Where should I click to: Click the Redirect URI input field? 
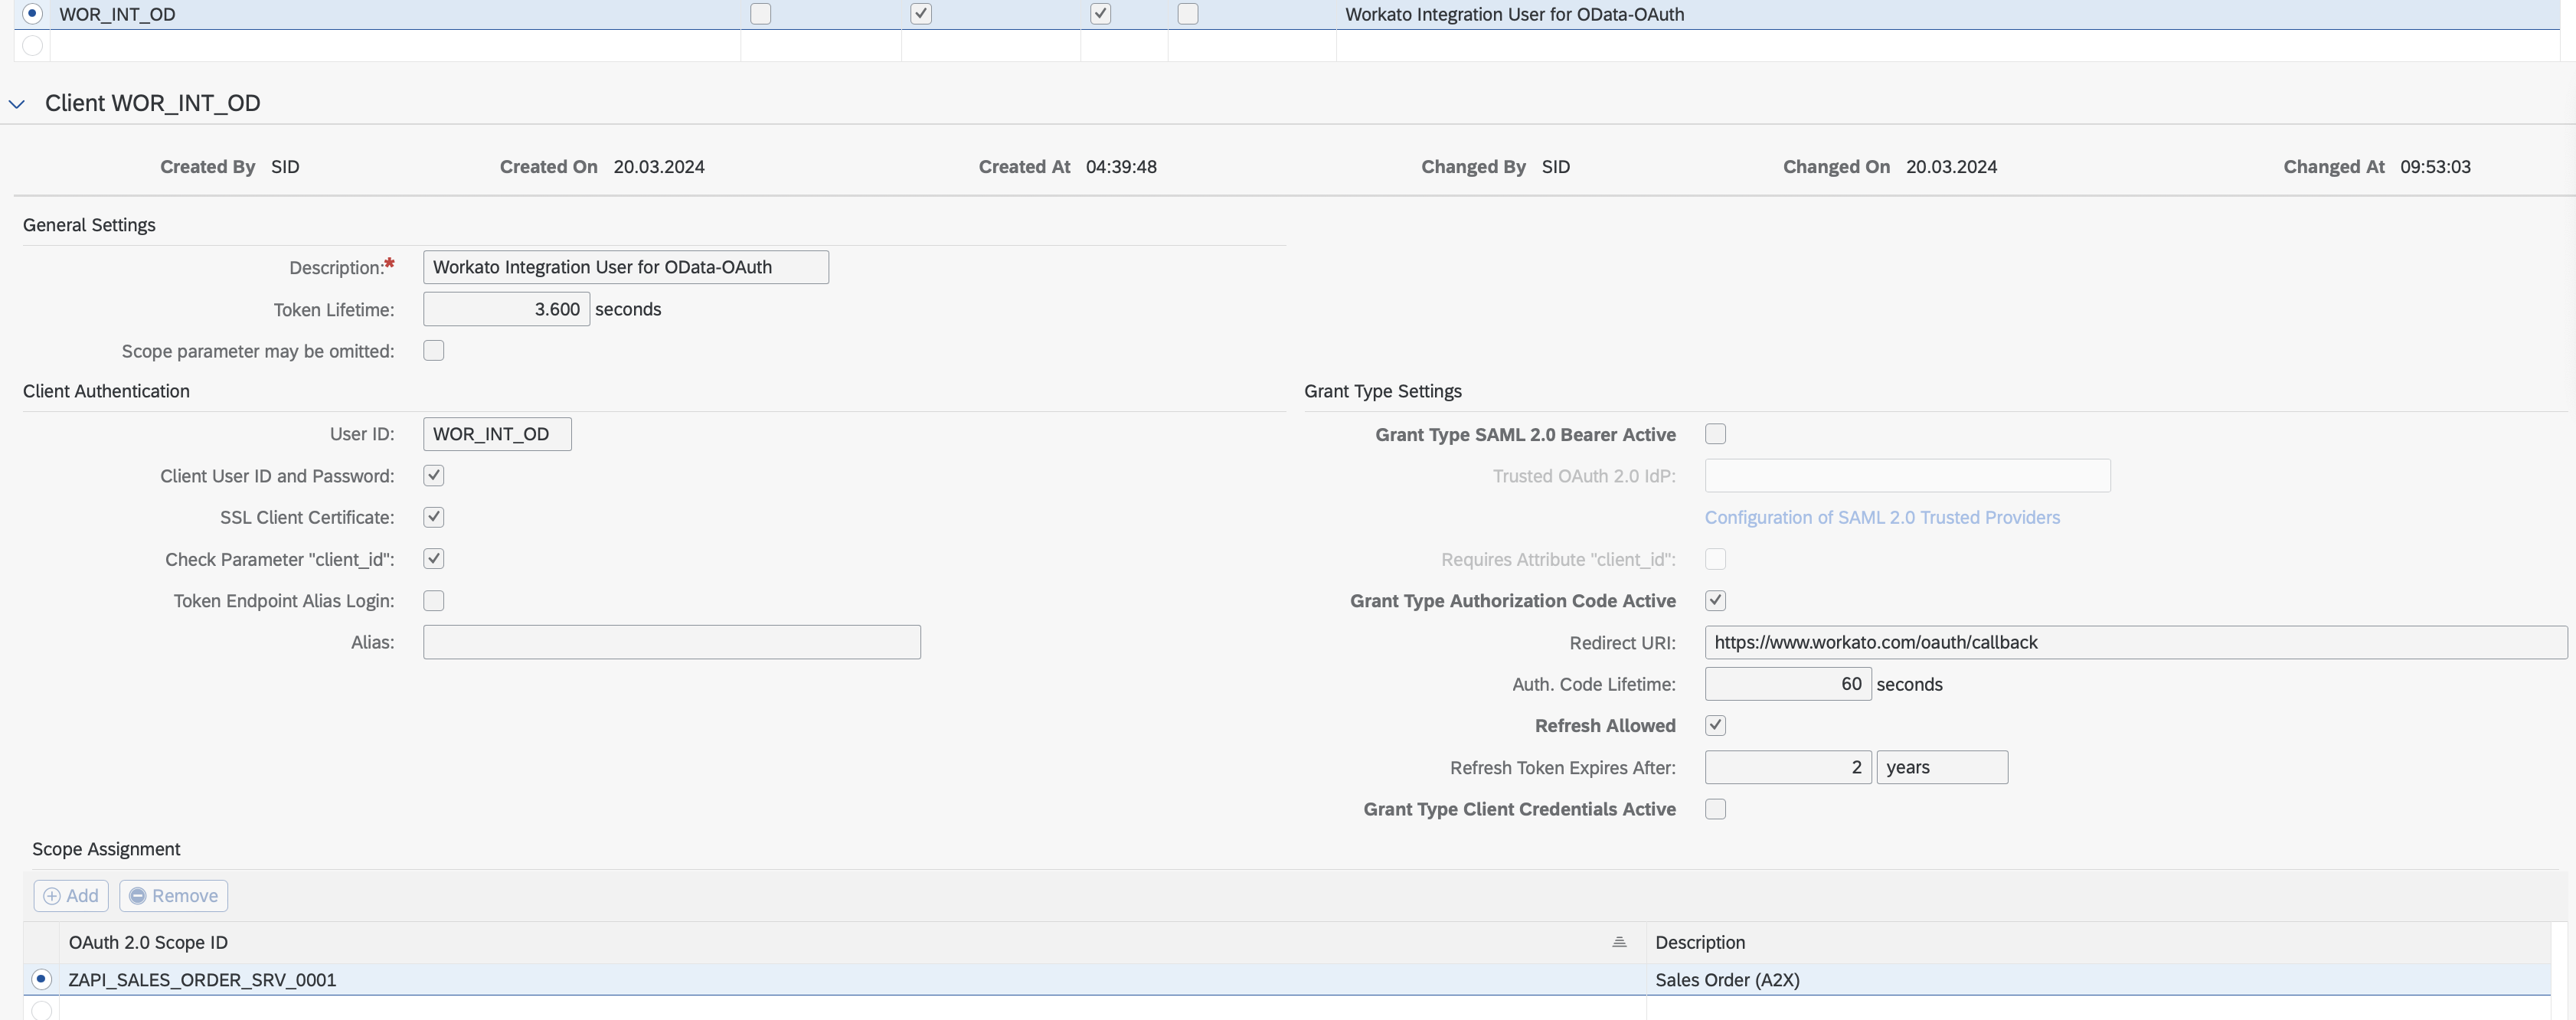click(x=2135, y=642)
